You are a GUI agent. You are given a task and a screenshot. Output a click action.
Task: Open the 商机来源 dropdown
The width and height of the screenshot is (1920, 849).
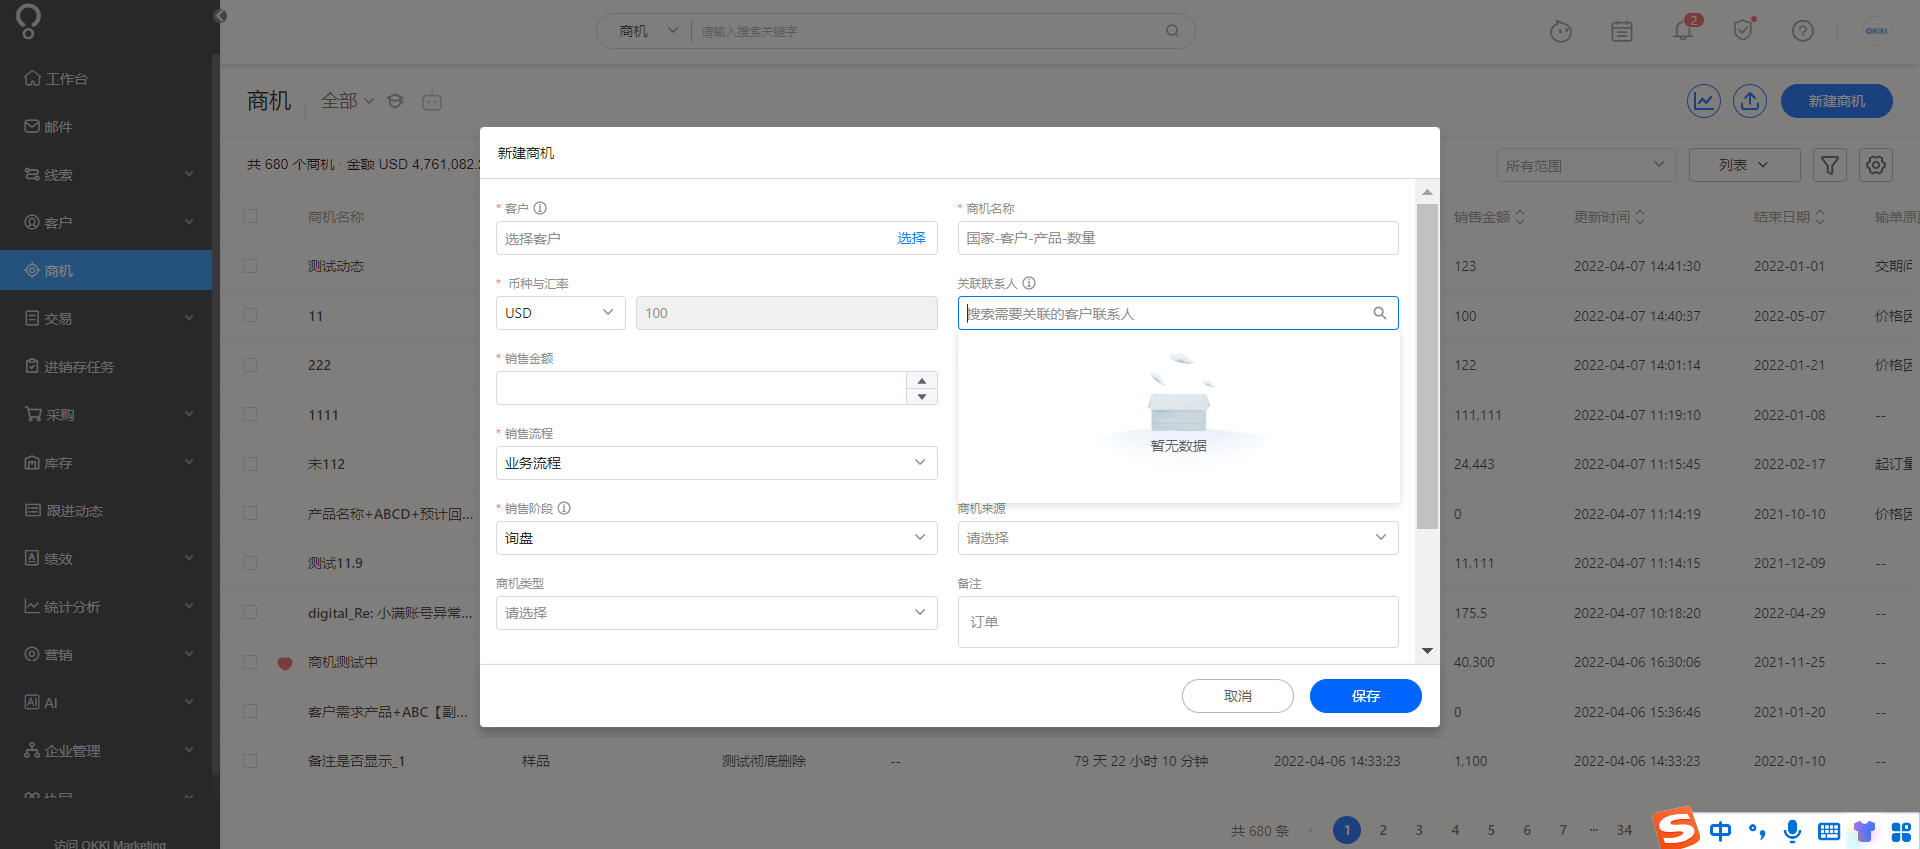[1178, 538]
